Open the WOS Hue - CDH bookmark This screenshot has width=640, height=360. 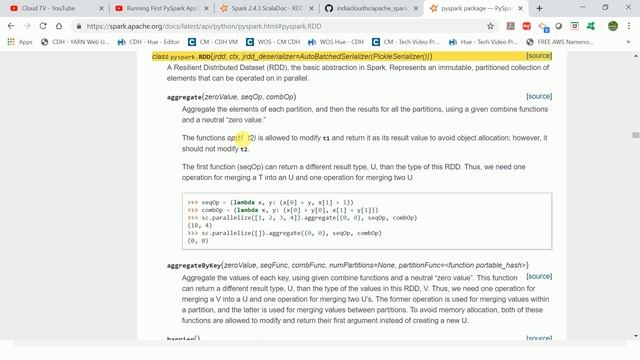point(336,42)
